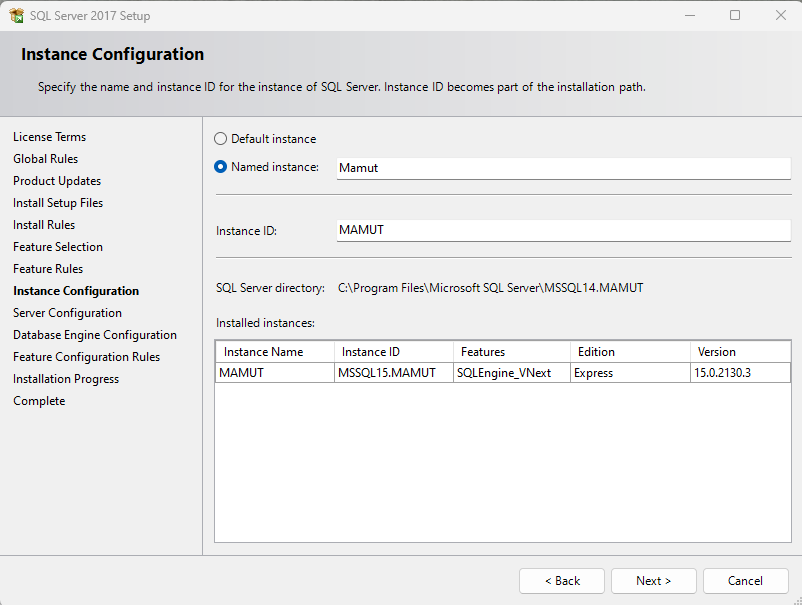Maximize the Setup window
The height and width of the screenshot is (605, 802).
point(735,15)
